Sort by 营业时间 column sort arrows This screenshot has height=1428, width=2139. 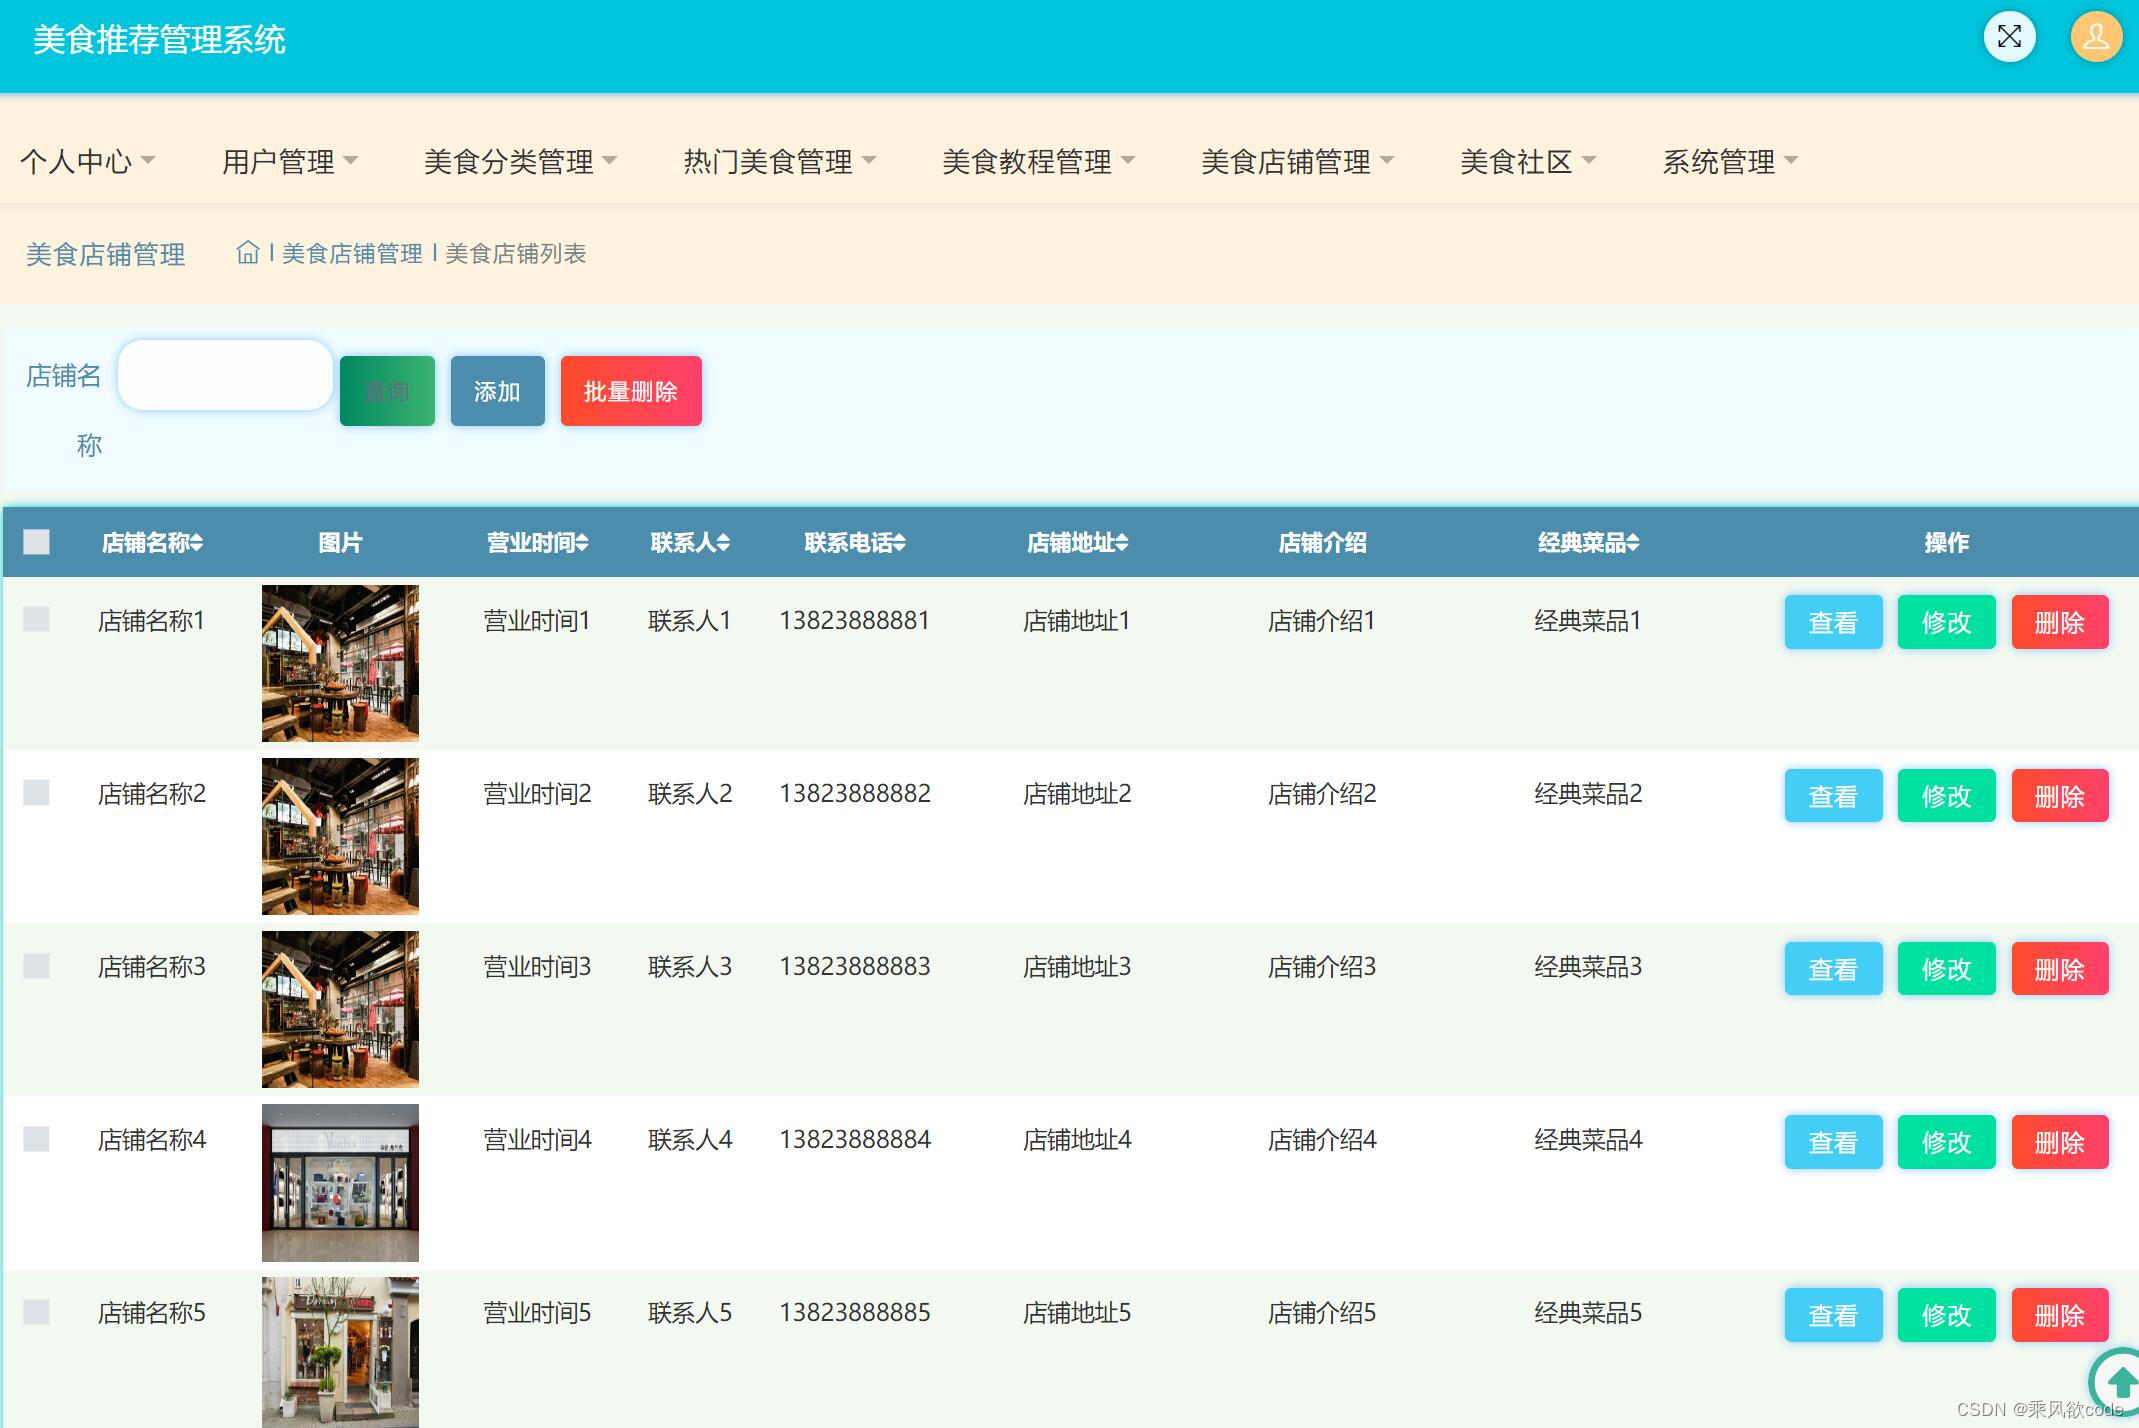582,543
